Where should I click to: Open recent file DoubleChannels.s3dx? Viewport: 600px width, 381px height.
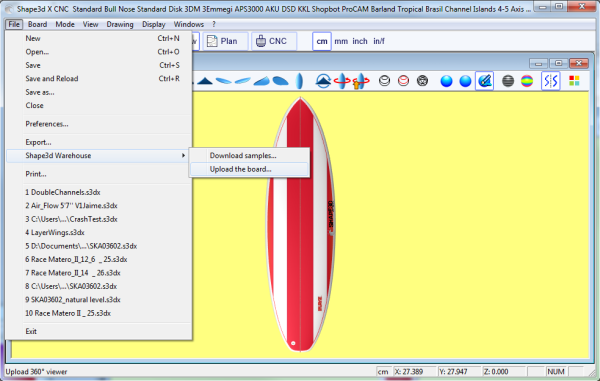tap(63, 192)
